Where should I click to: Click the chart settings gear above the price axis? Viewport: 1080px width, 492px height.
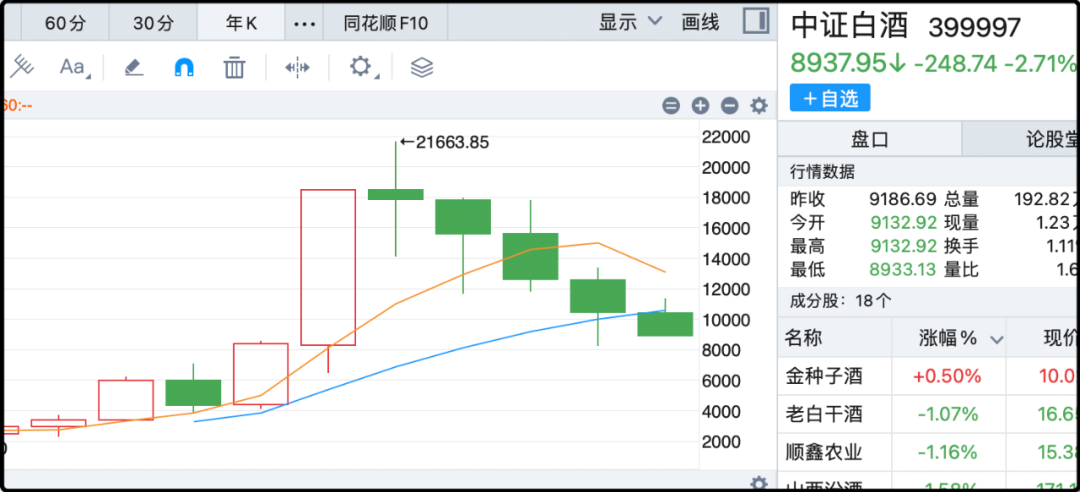coord(759,105)
